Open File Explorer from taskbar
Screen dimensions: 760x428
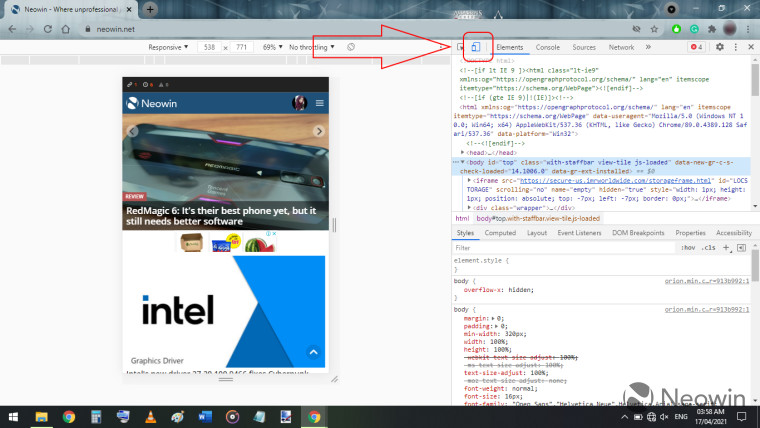point(41,417)
